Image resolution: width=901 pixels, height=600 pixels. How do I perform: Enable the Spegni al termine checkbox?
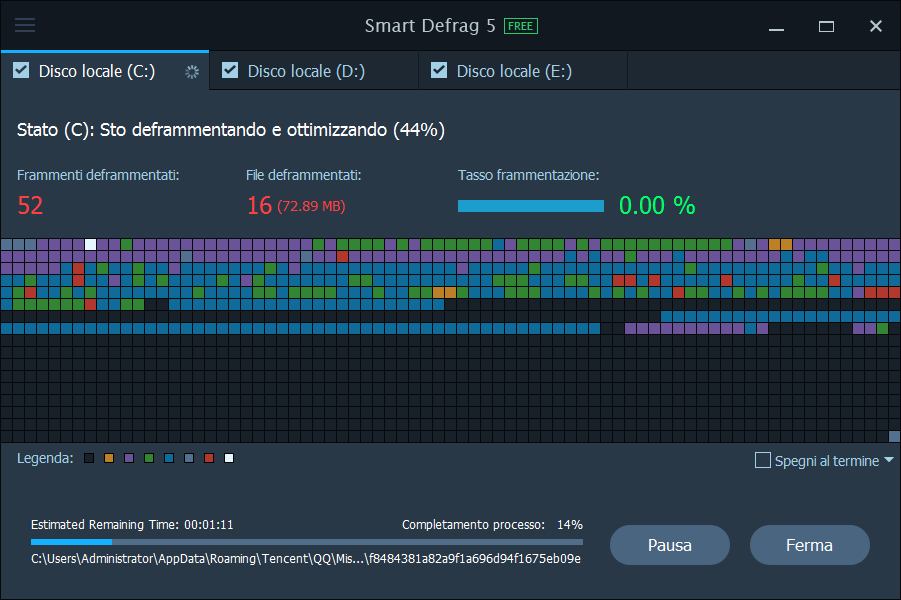pyautogui.click(x=763, y=461)
